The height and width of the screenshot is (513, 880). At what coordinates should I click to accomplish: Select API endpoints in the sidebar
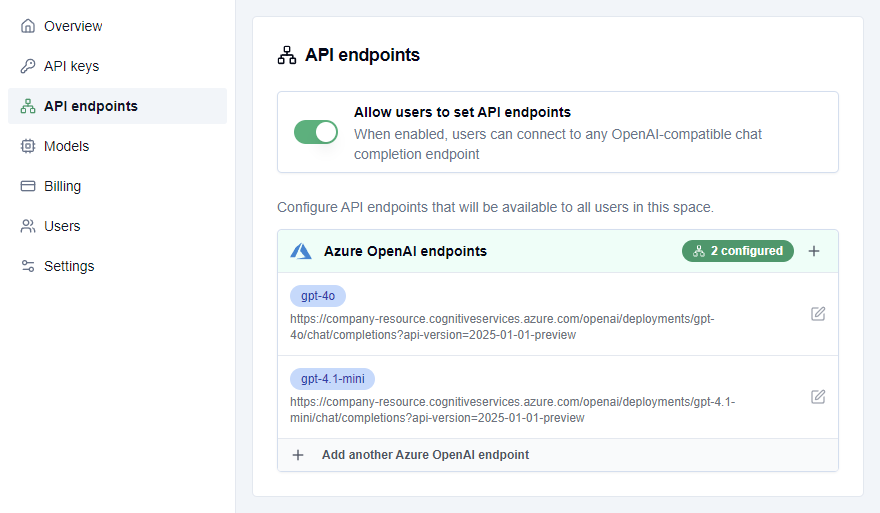tap(91, 106)
